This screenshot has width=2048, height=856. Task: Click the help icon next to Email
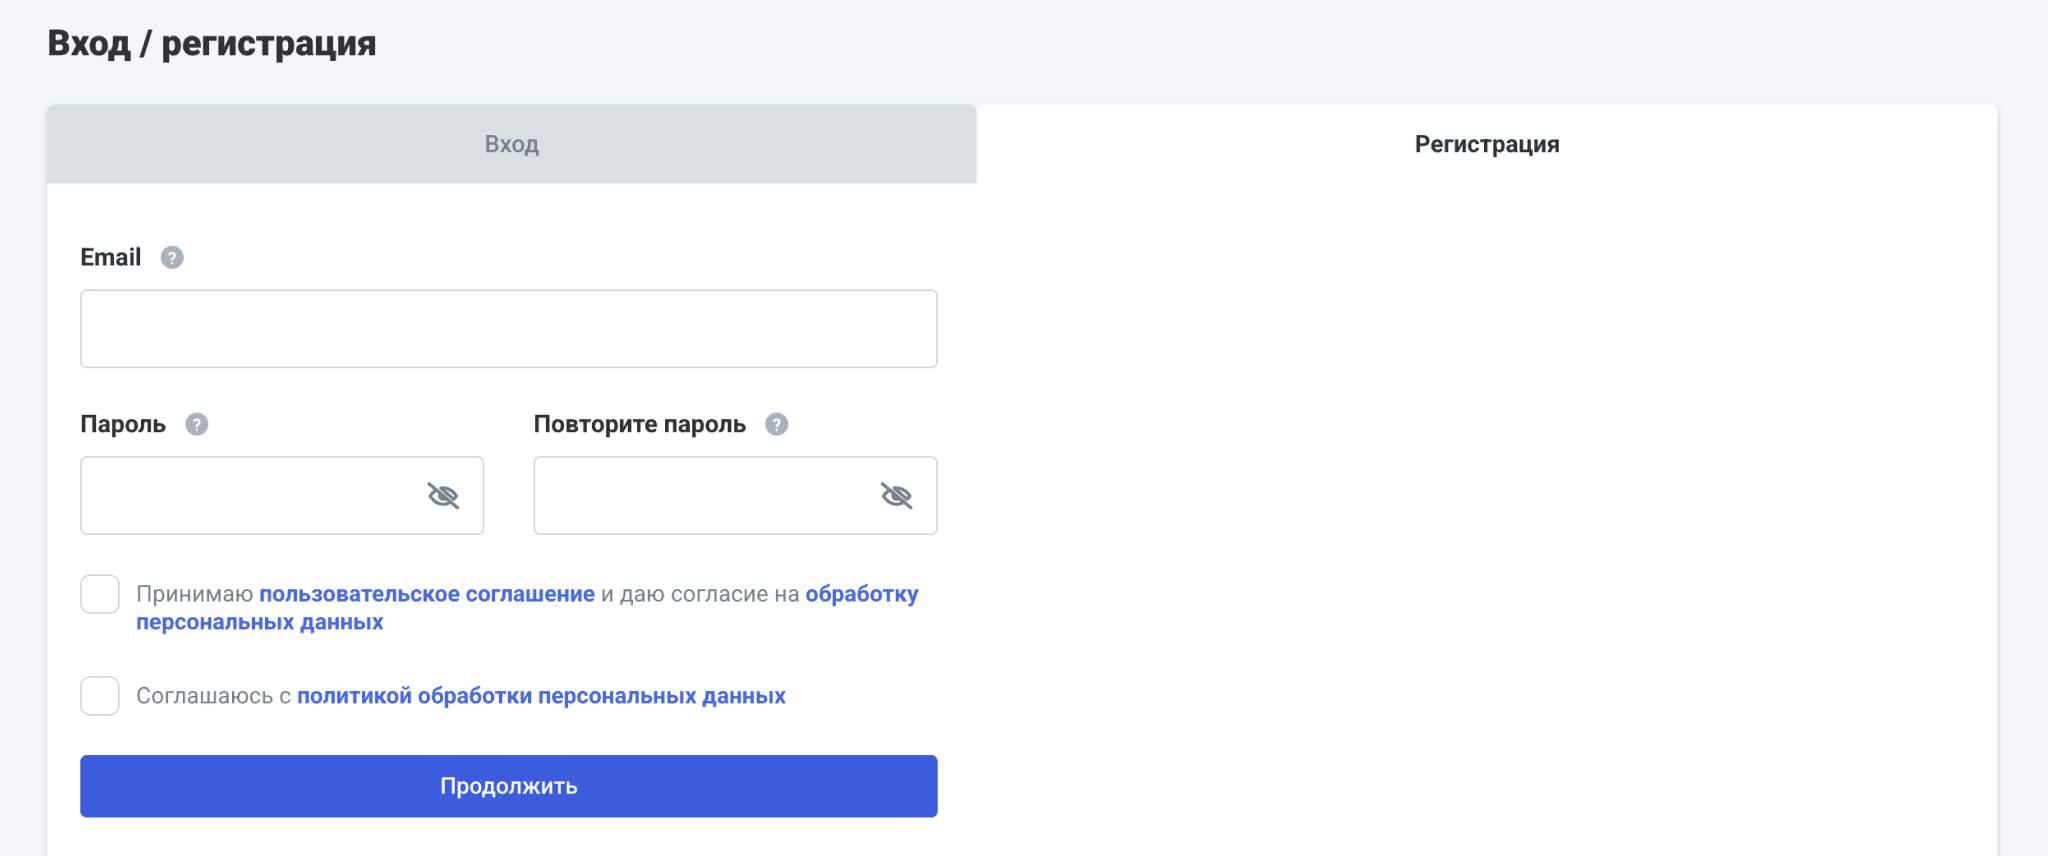coord(172,258)
